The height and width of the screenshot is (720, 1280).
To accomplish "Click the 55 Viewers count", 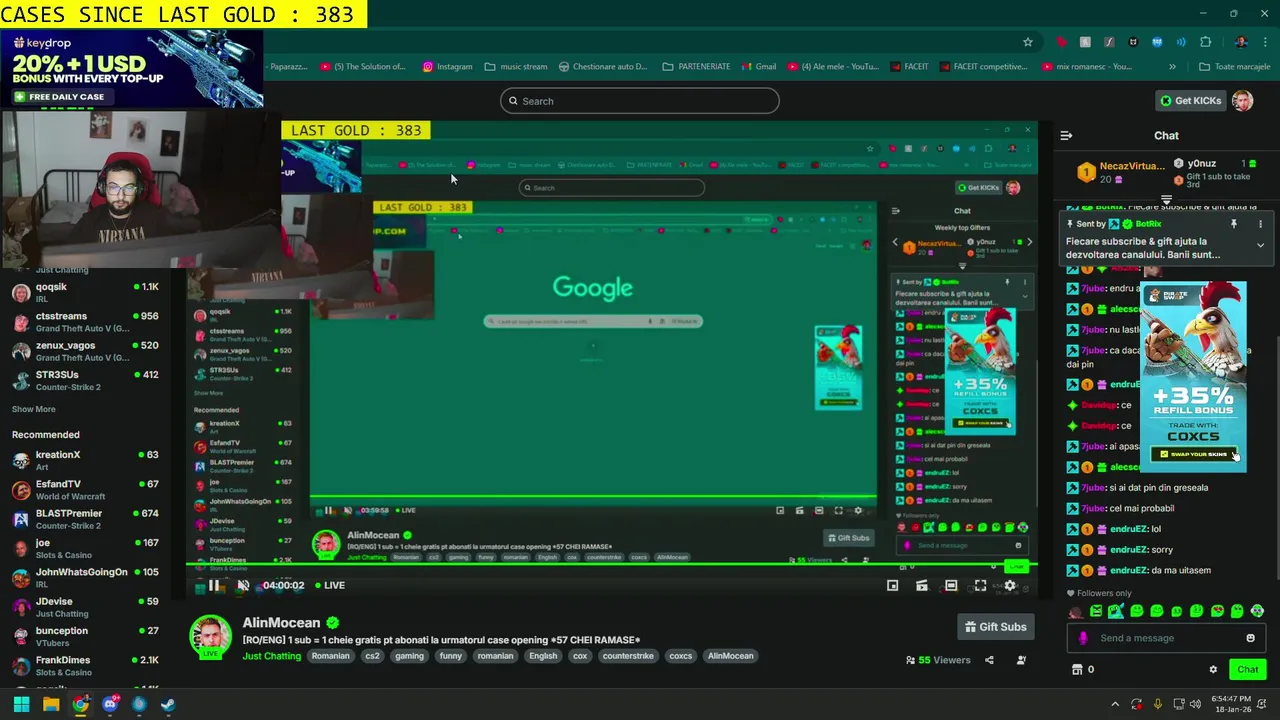I will pos(938,660).
